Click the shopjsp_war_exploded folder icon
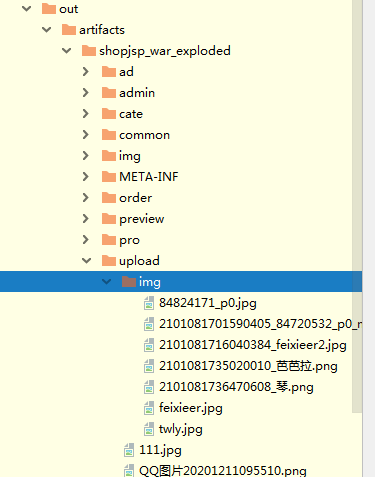Image resolution: width=375 pixels, height=477 pixels. click(x=89, y=51)
